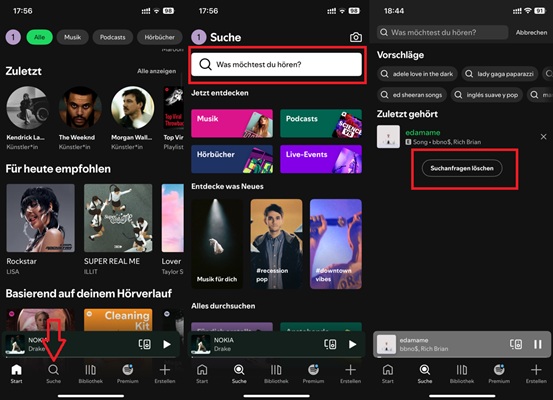Screen dimensions: 553x400
Task: Select the Podcasts filter chip
Action: pyautogui.click(x=113, y=37)
